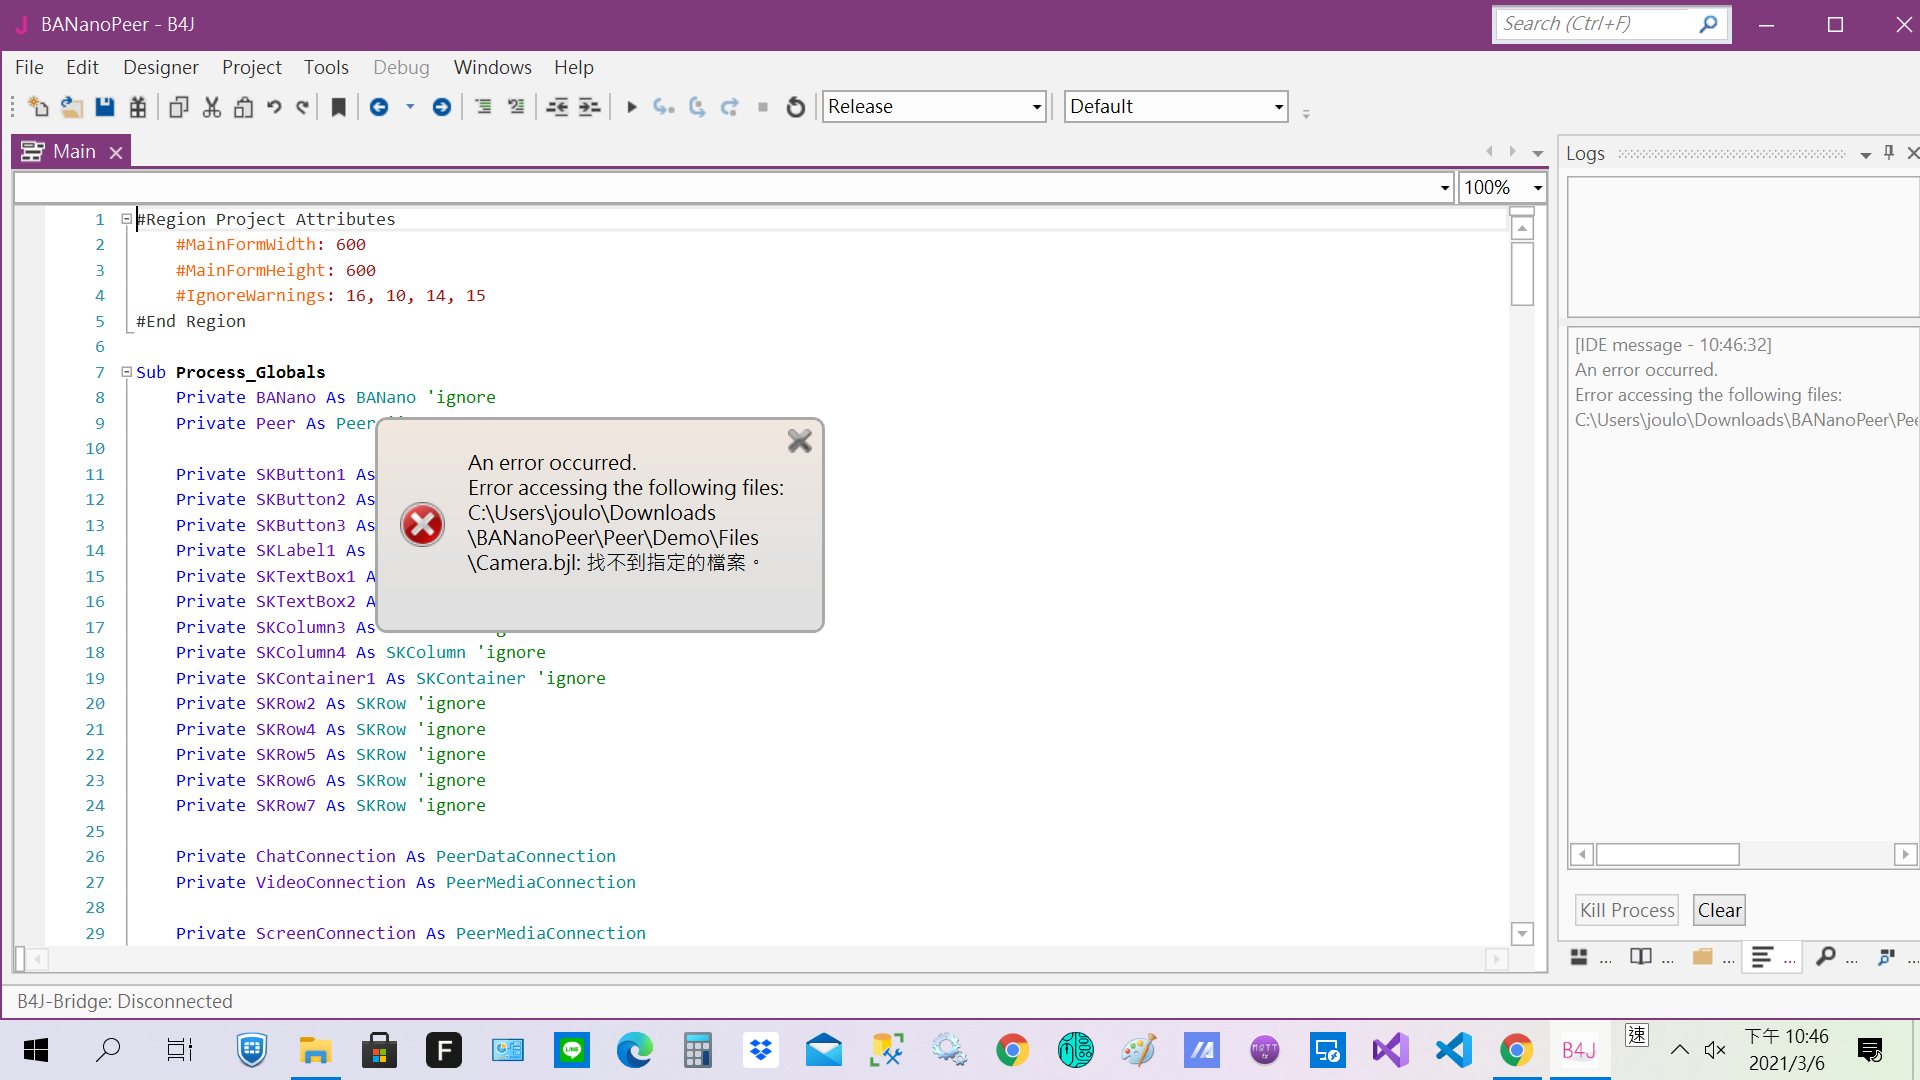This screenshot has width=1920, height=1080.
Task: Open the Tools menu
Action: point(326,67)
